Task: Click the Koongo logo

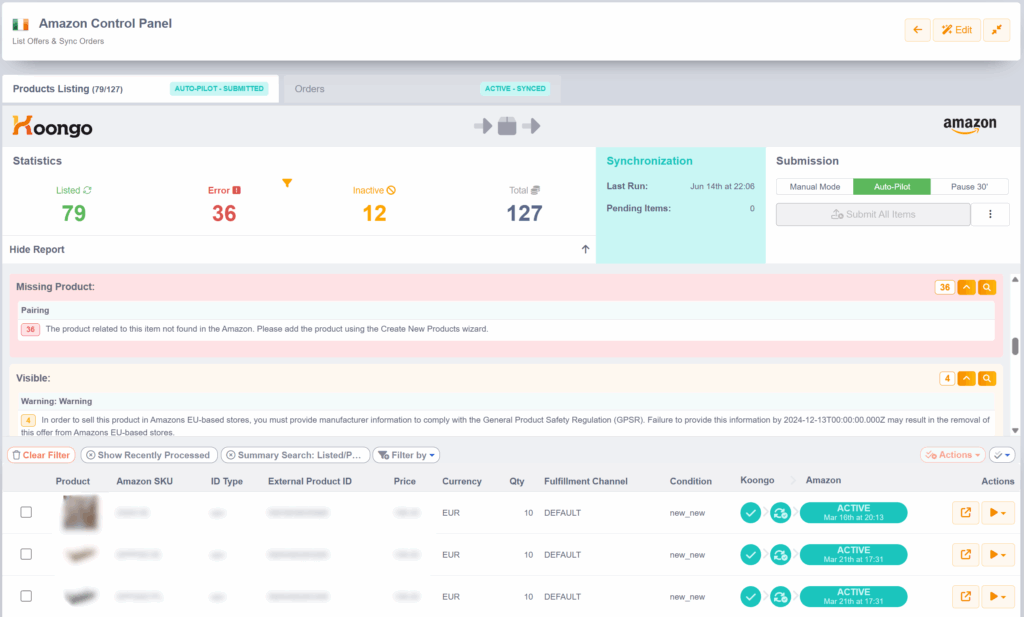Action: 52,126
